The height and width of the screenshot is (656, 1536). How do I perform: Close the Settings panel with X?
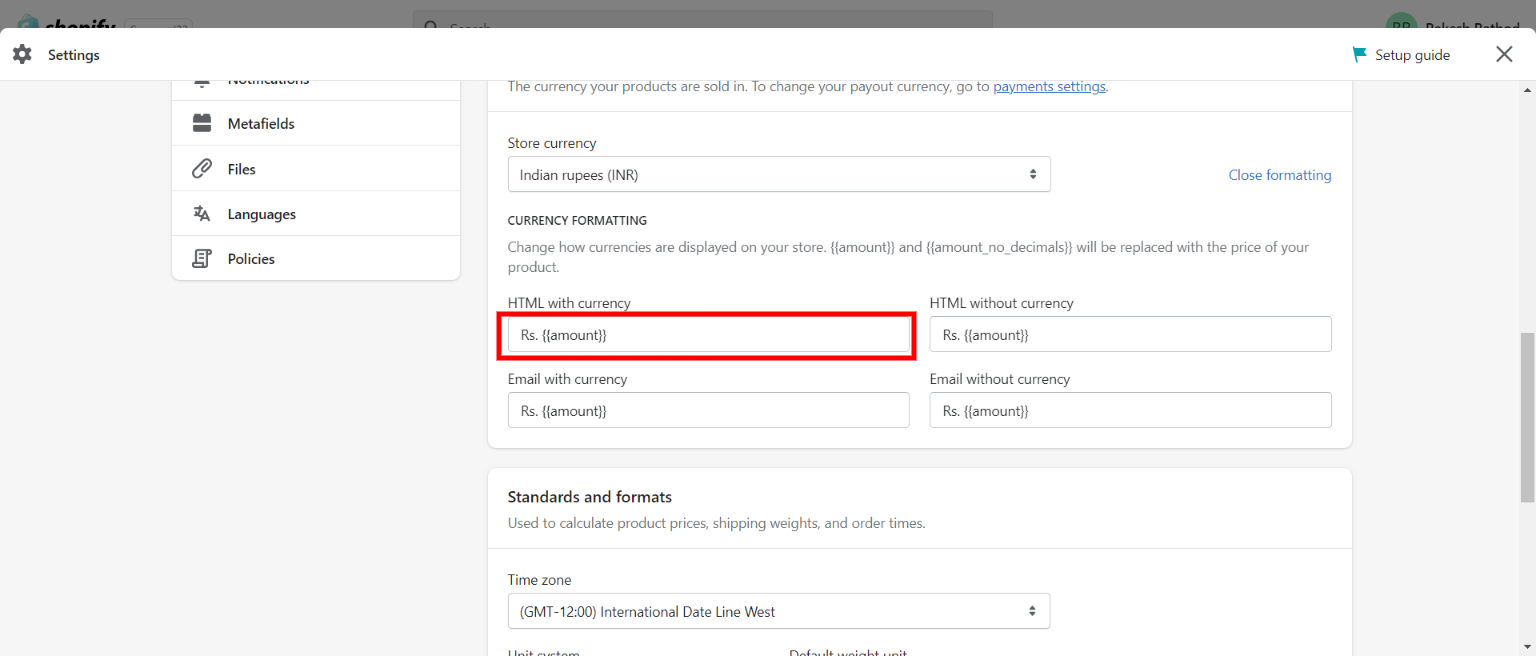[x=1504, y=55]
